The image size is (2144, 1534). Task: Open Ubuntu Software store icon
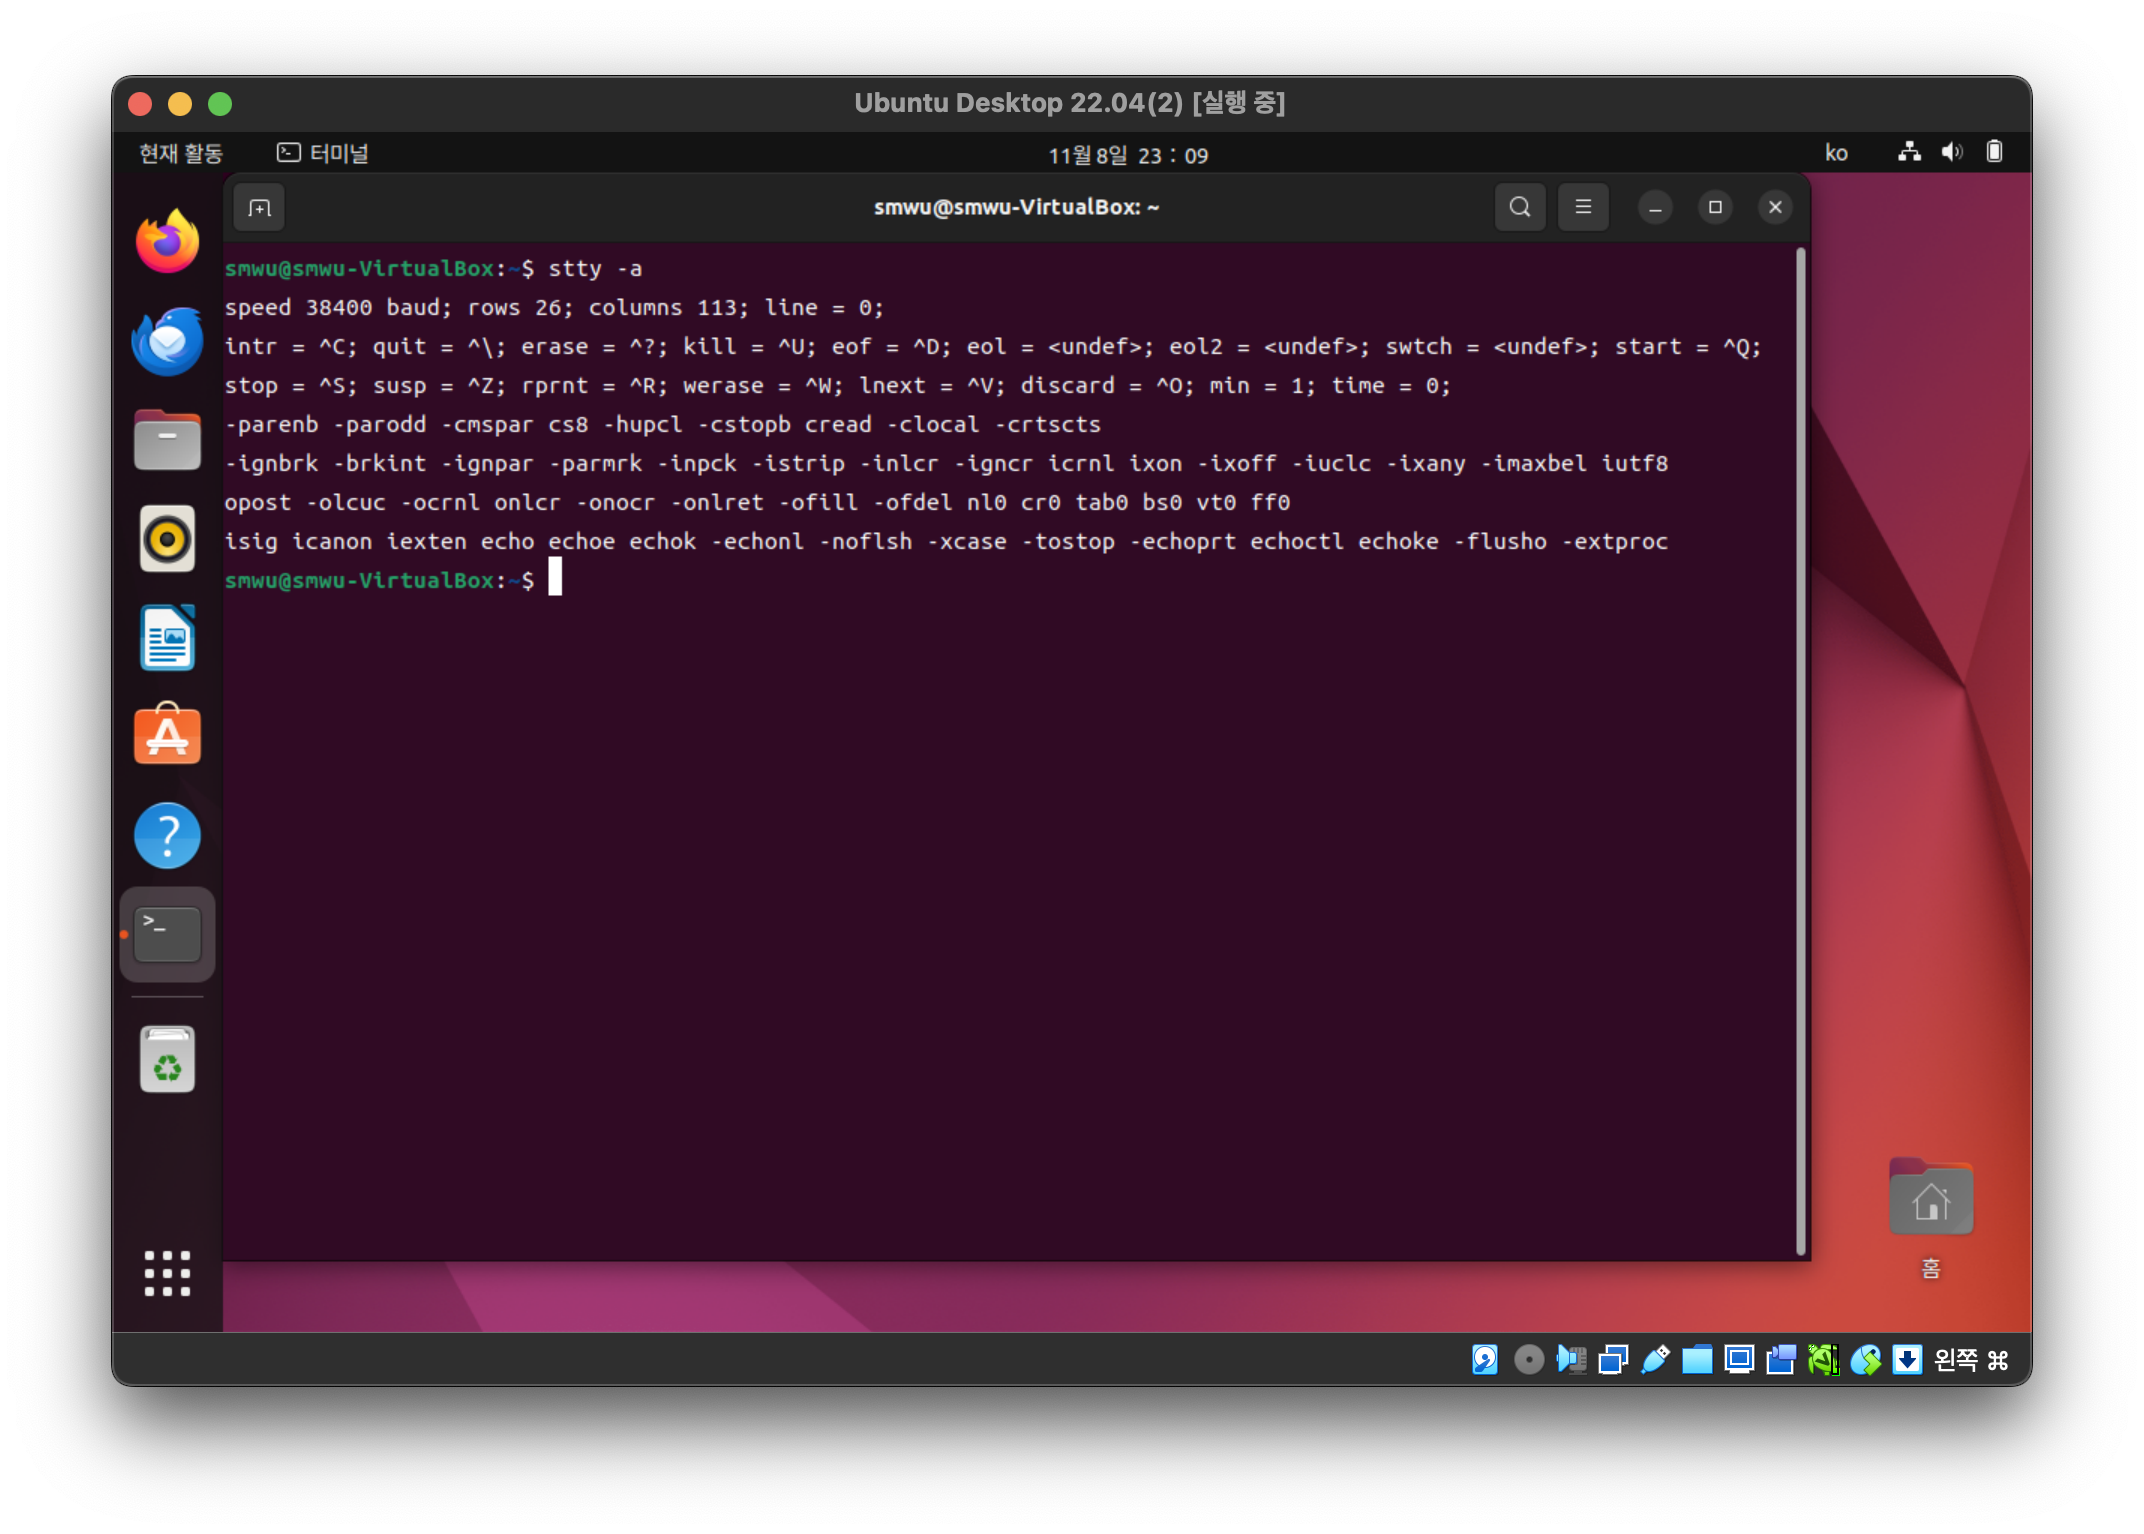(167, 735)
